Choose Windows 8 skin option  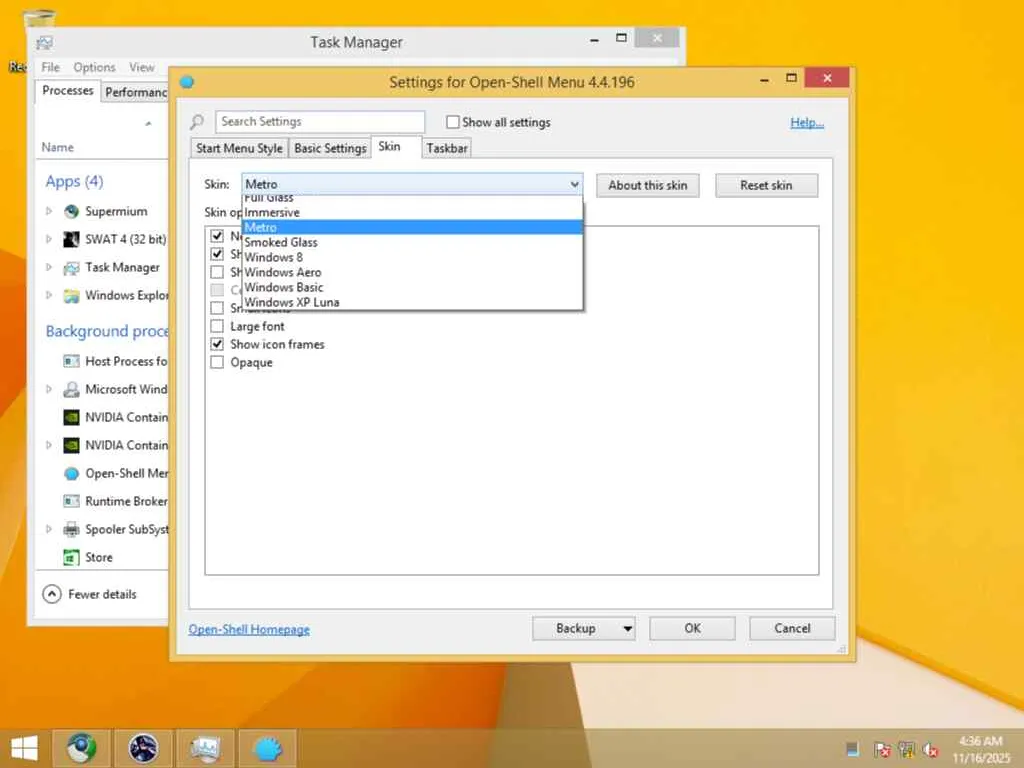click(412, 257)
